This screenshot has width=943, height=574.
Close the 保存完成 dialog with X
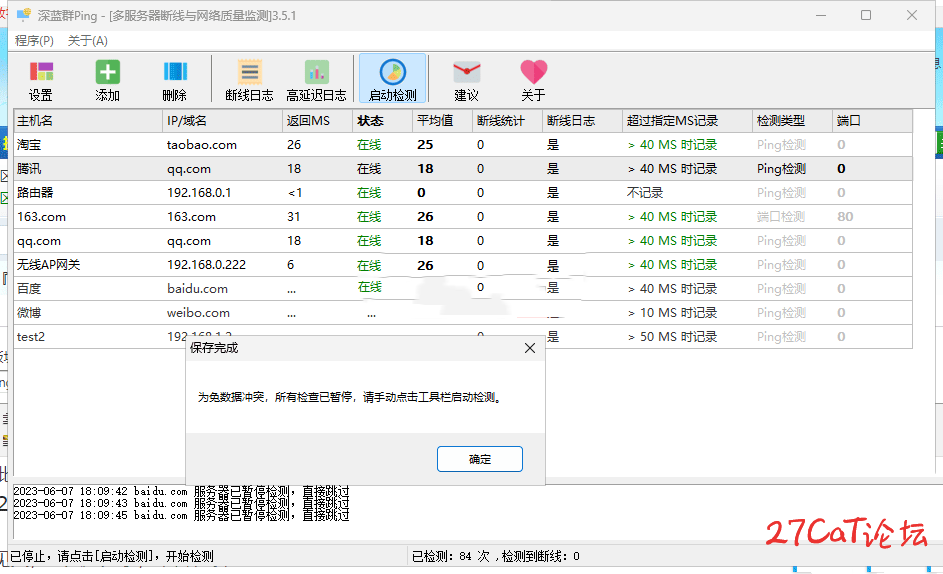529,348
